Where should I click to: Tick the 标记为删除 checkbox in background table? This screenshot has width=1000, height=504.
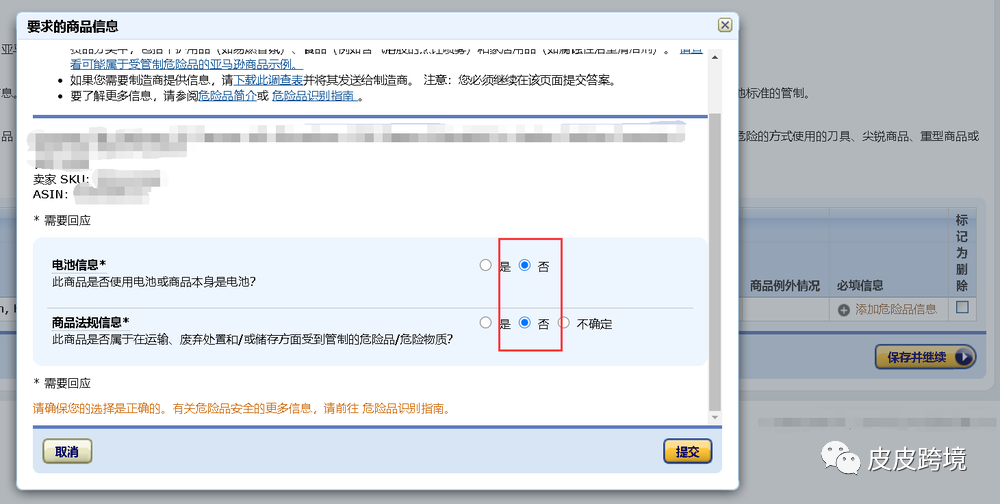[x=962, y=308]
